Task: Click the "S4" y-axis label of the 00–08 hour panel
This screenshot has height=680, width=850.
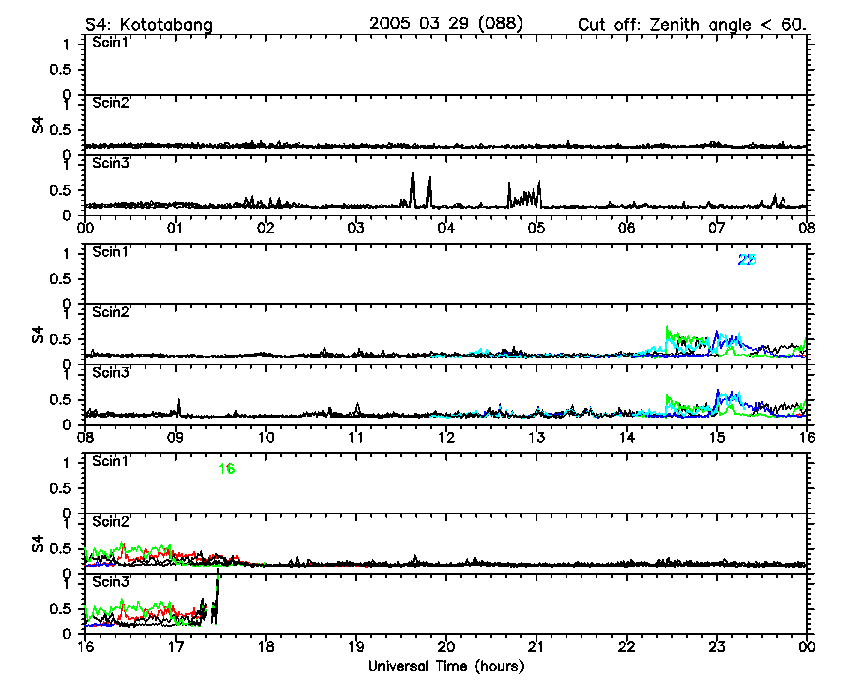Action: pyautogui.click(x=37, y=125)
